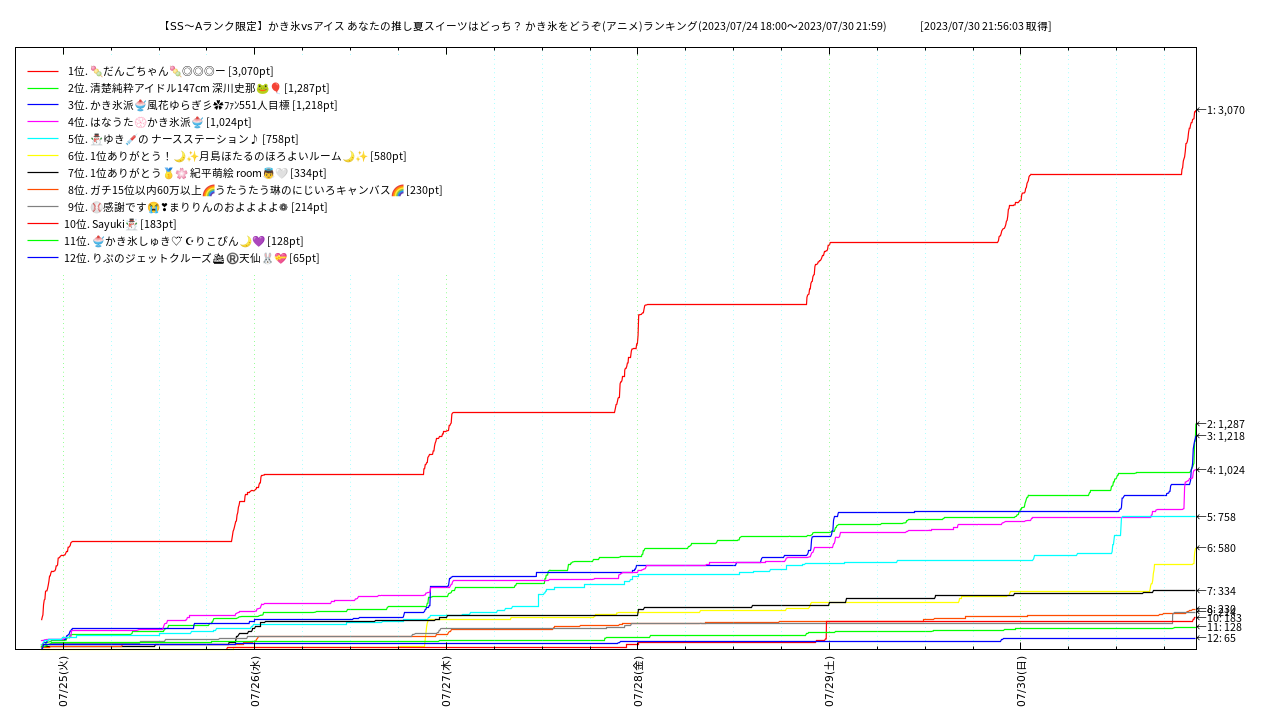Click the end-of-line label '6: 580'
The height and width of the screenshot is (720, 1280).
click(1221, 548)
